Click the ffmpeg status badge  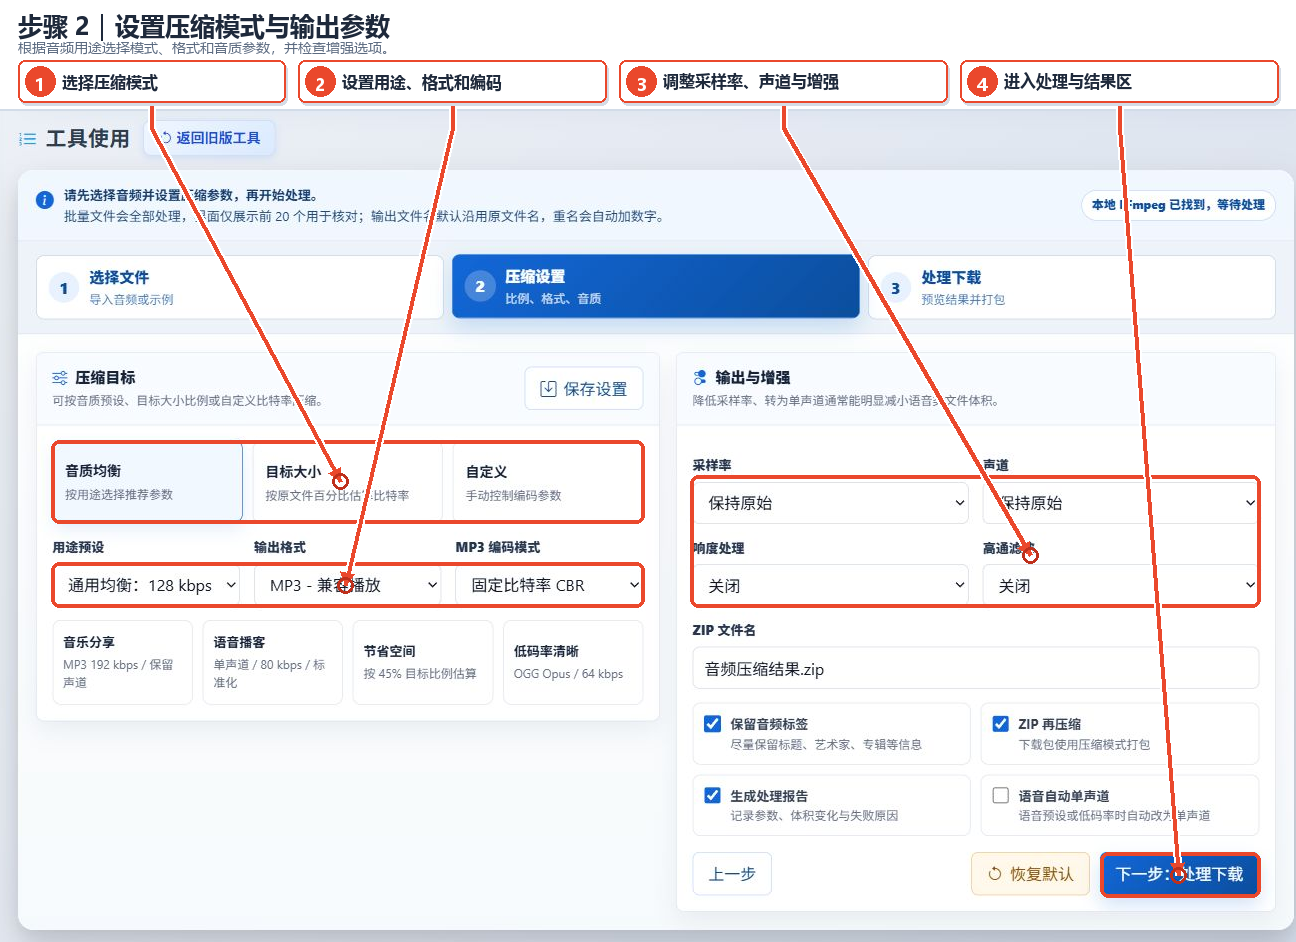click(1178, 205)
